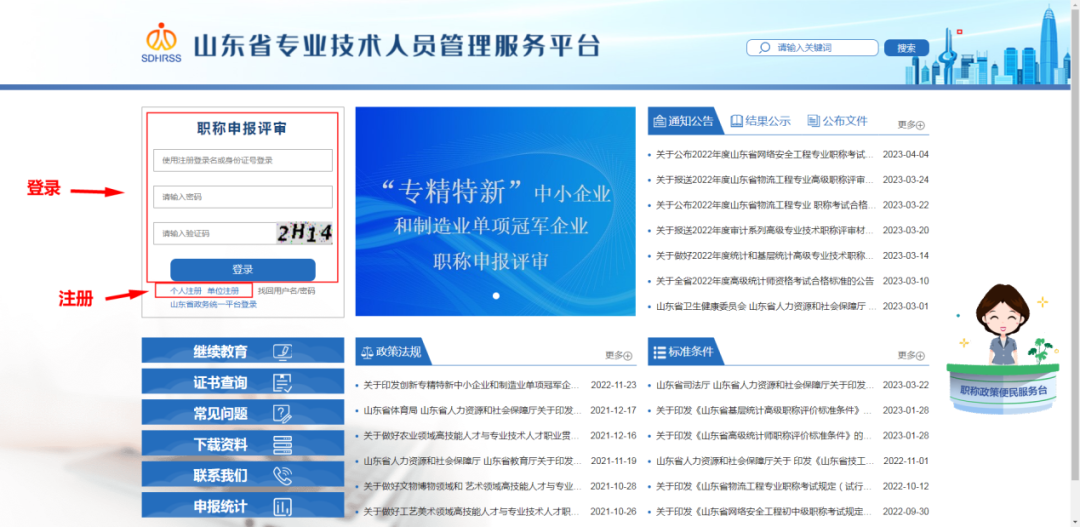Refresh the 2H14 captcha image
This screenshot has width=1080, height=527.
pos(304,234)
